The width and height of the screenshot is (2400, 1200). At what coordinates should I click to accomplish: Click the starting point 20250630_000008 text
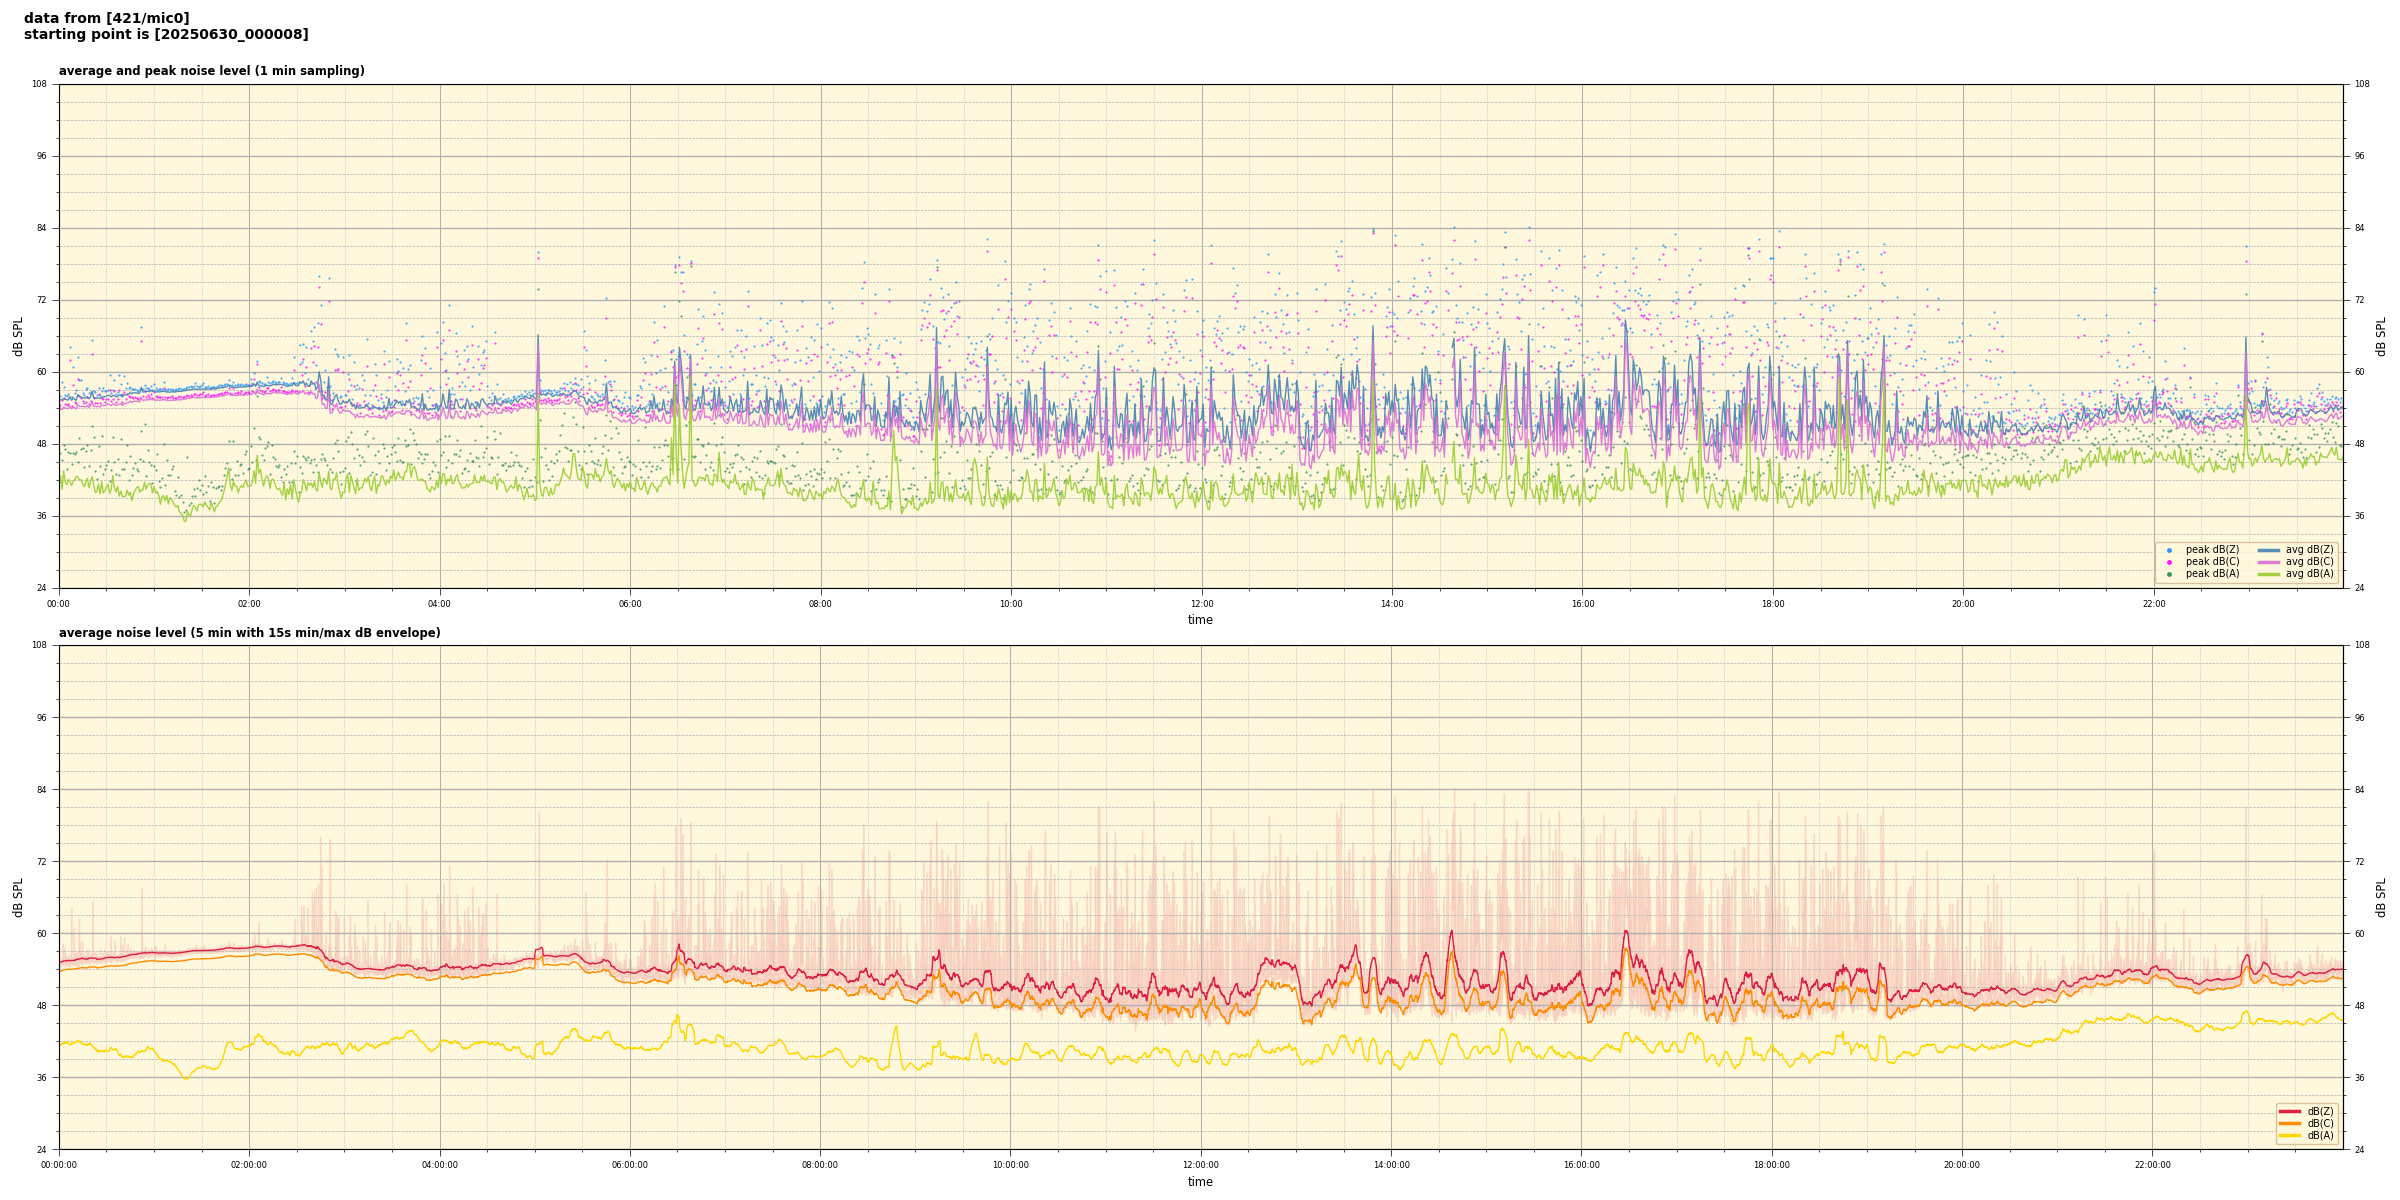166,35
